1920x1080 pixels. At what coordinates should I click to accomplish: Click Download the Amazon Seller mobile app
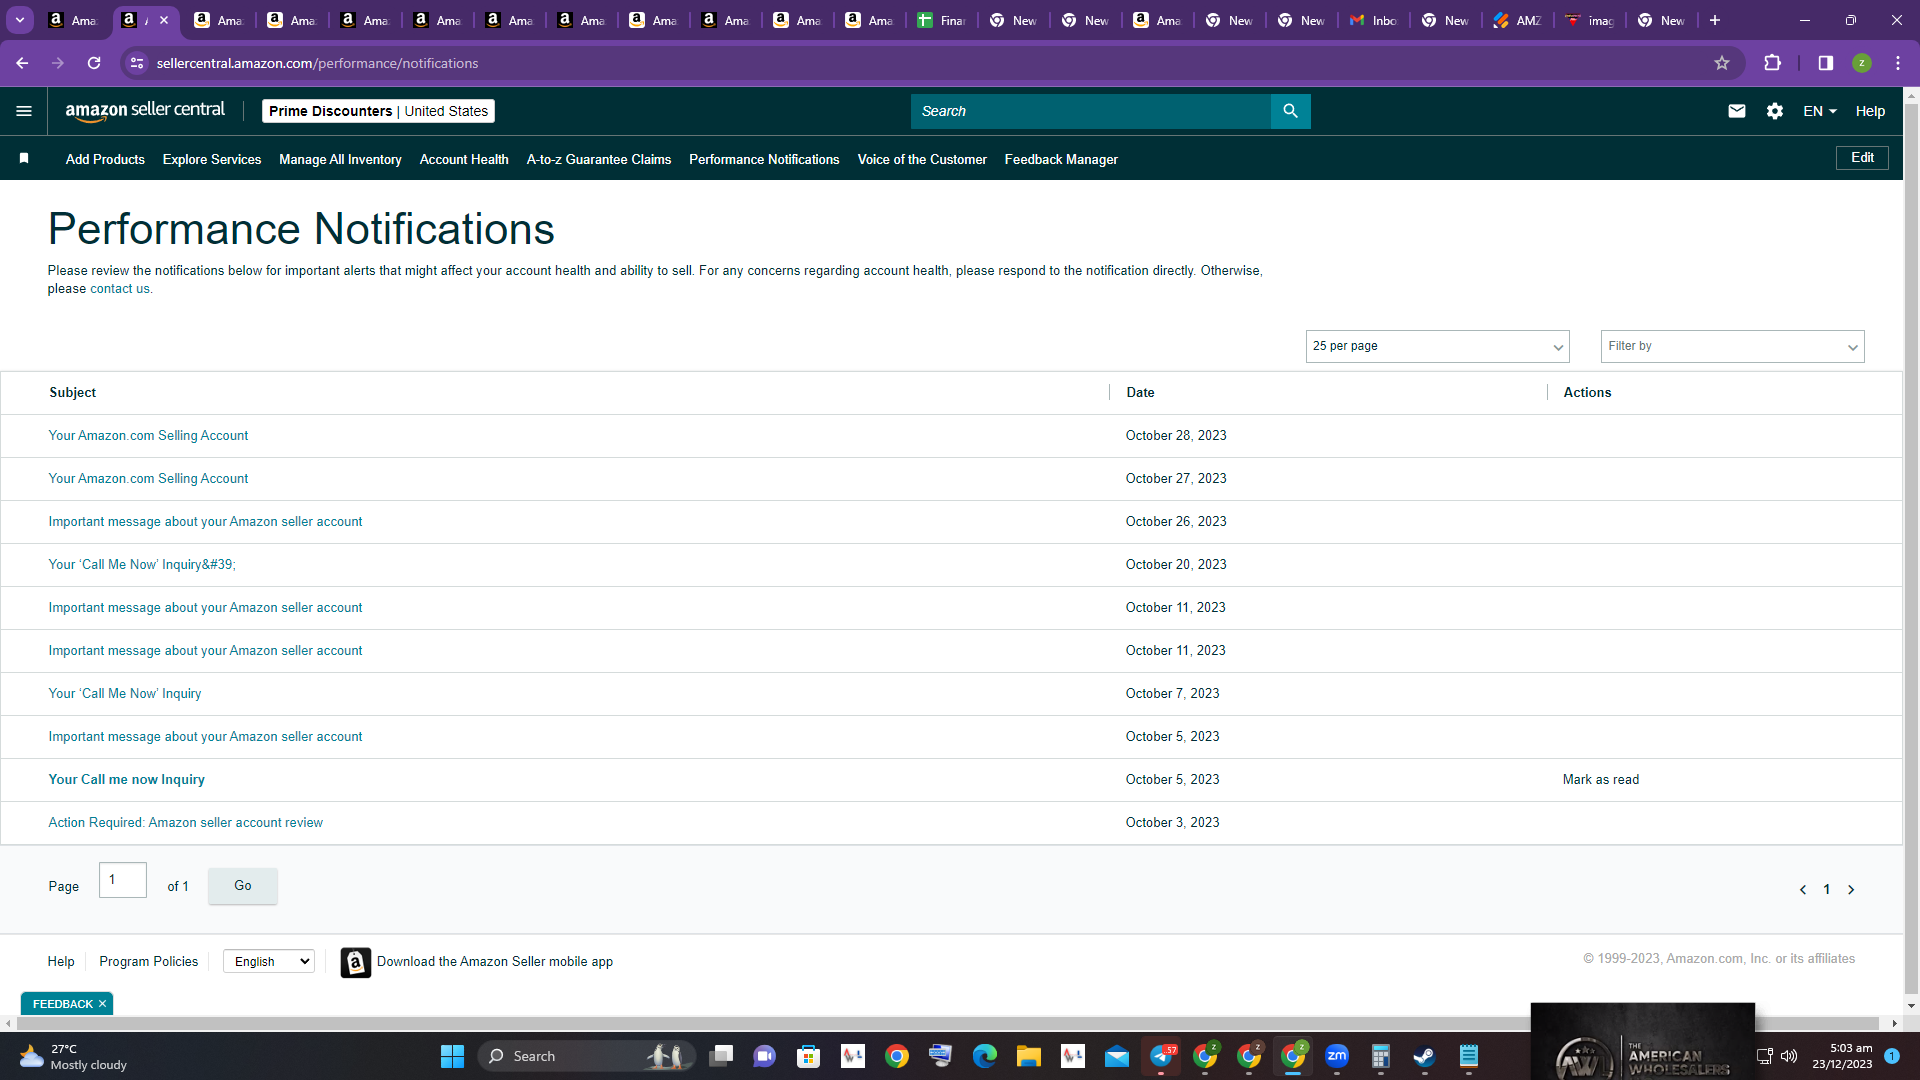point(495,962)
